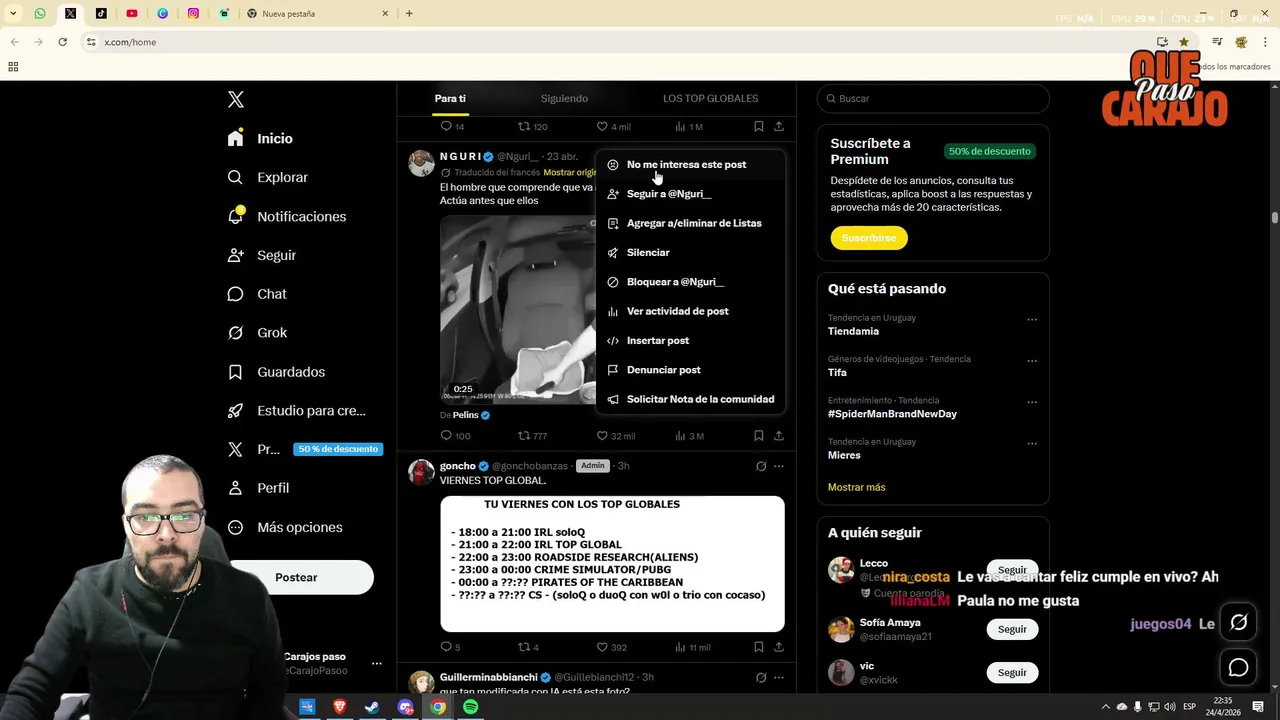The image size is (1280, 720).
Task: Open the Nueva pestaña tab
Action: pyautogui.click(x=317, y=14)
